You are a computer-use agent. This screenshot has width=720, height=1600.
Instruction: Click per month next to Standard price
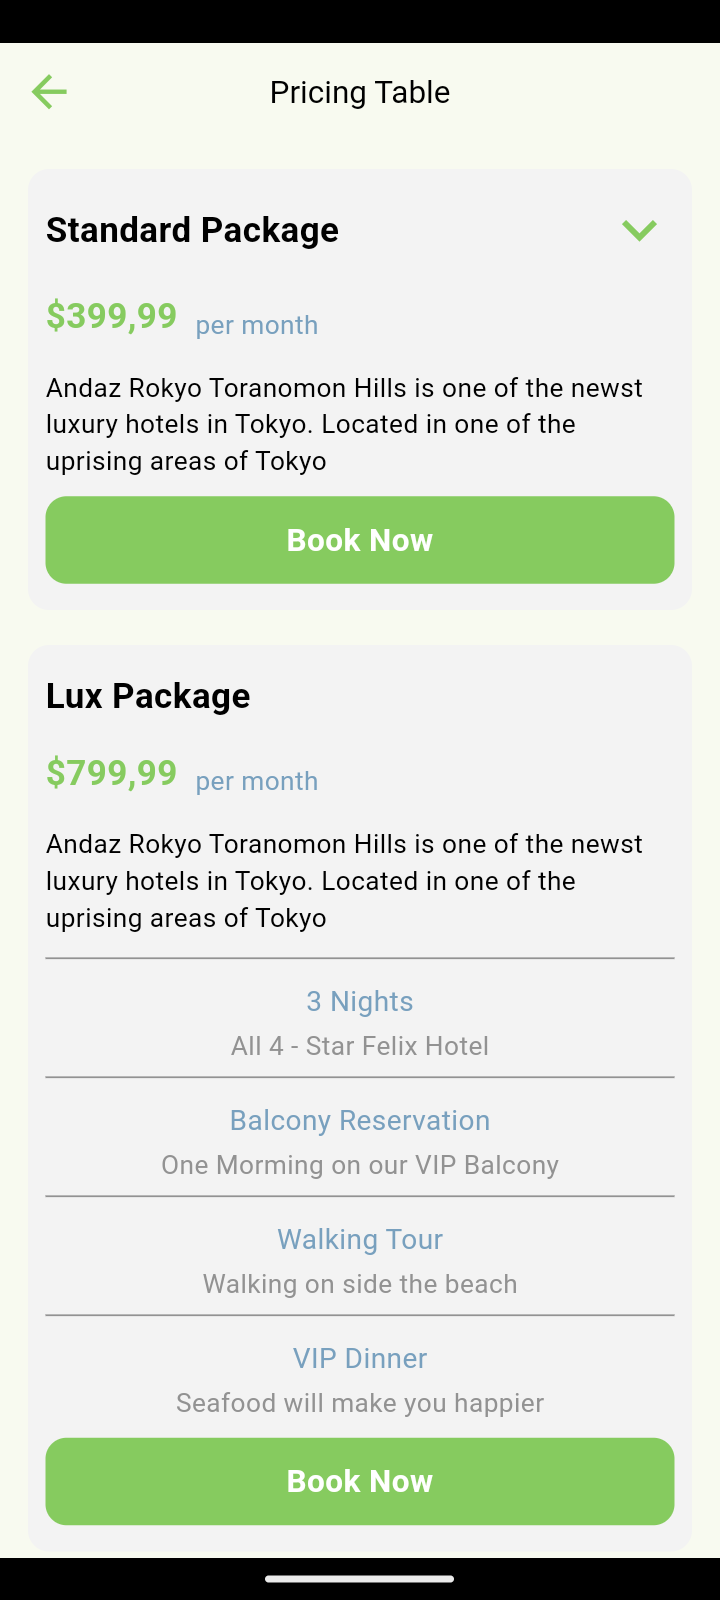[x=256, y=324]
